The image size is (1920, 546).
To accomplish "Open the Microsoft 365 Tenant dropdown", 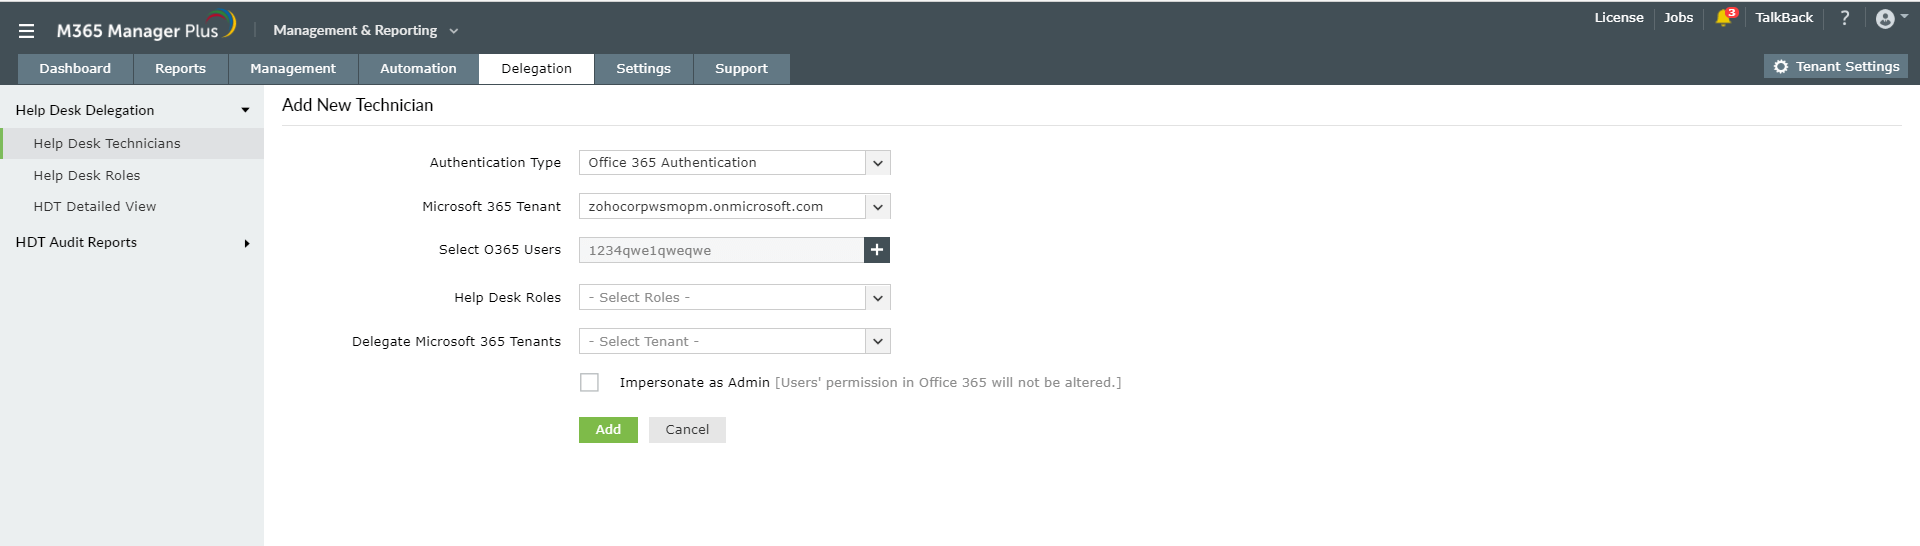I will click(x=877, y=207).
